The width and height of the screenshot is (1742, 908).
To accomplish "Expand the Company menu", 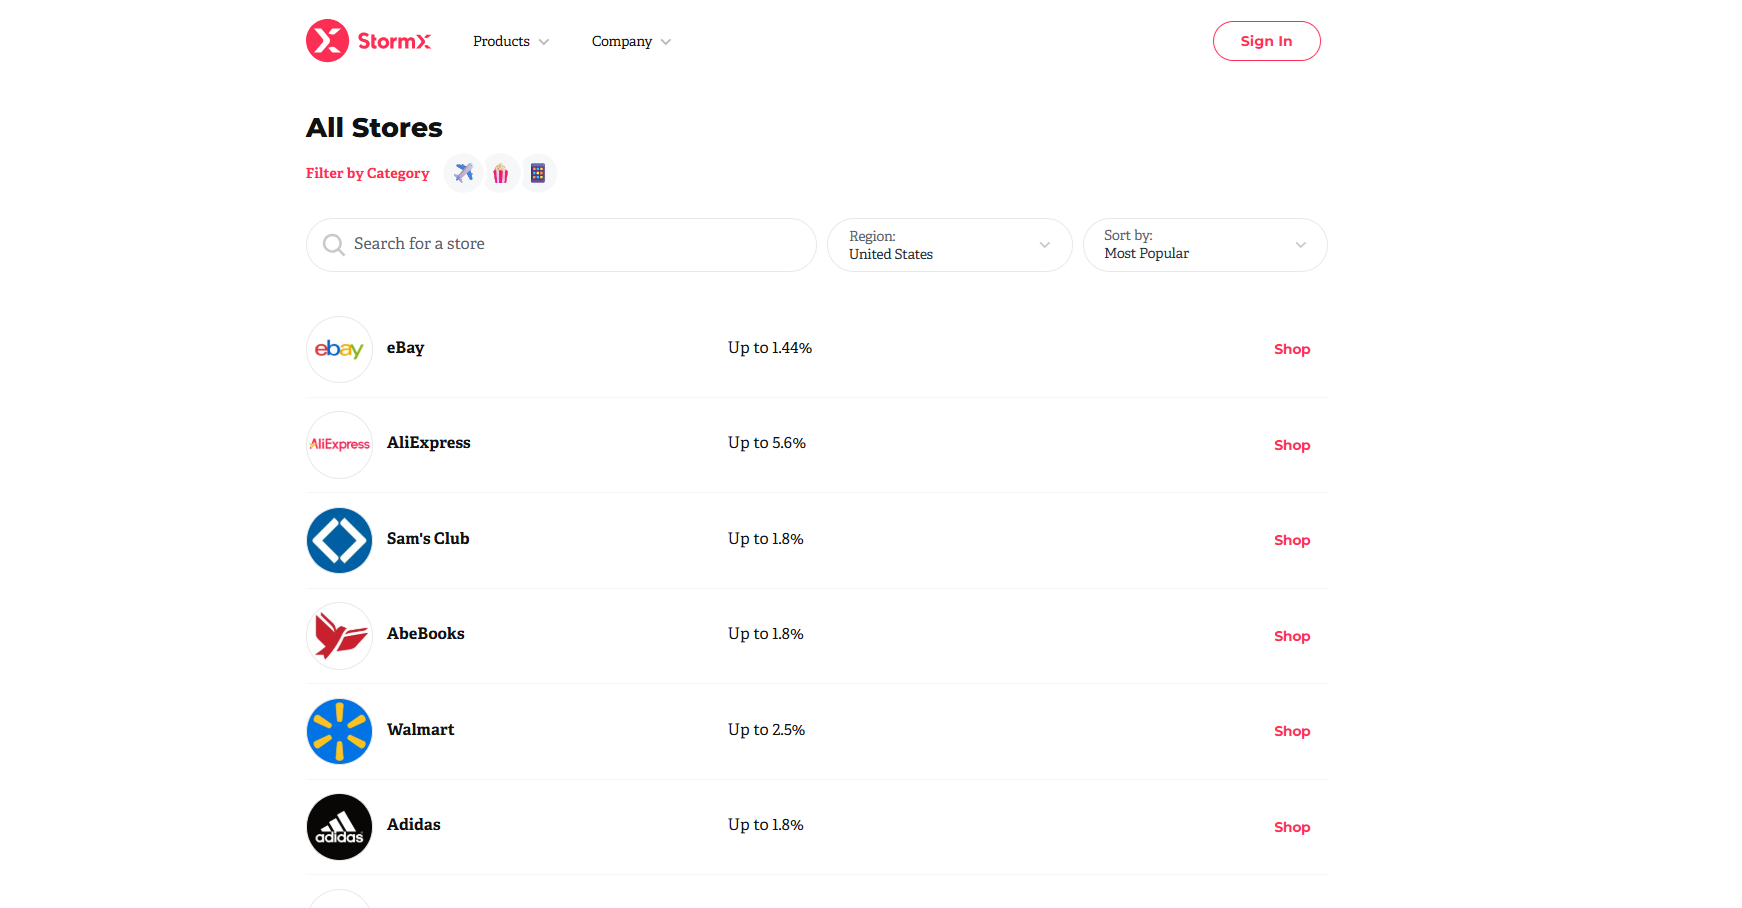I will click(631, 41).
